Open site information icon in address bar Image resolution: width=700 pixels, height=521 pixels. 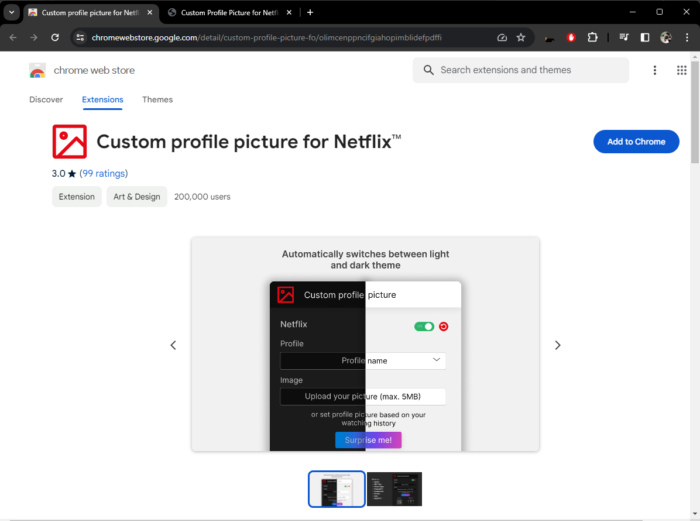click(x=80, y=38)
